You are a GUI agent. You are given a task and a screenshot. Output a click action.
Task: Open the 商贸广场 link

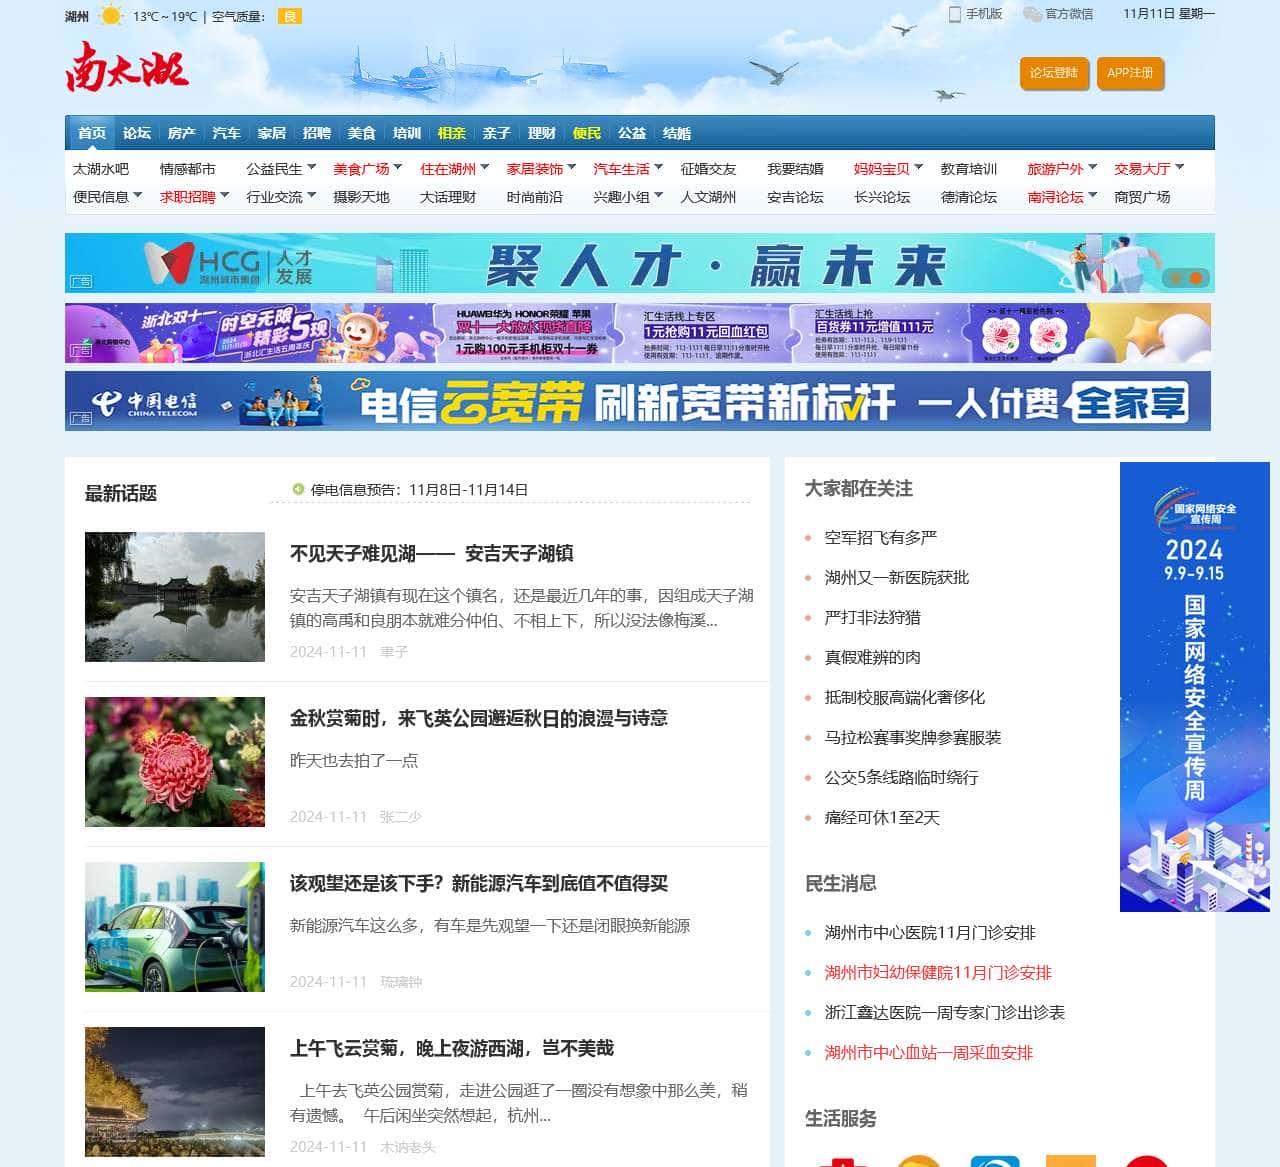[x=1142, y=197]
